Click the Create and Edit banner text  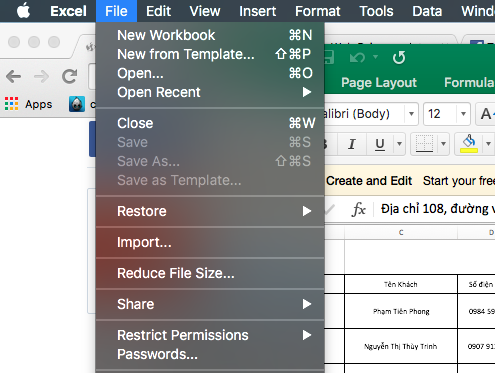pyautogui.click(x=369, y=181)
